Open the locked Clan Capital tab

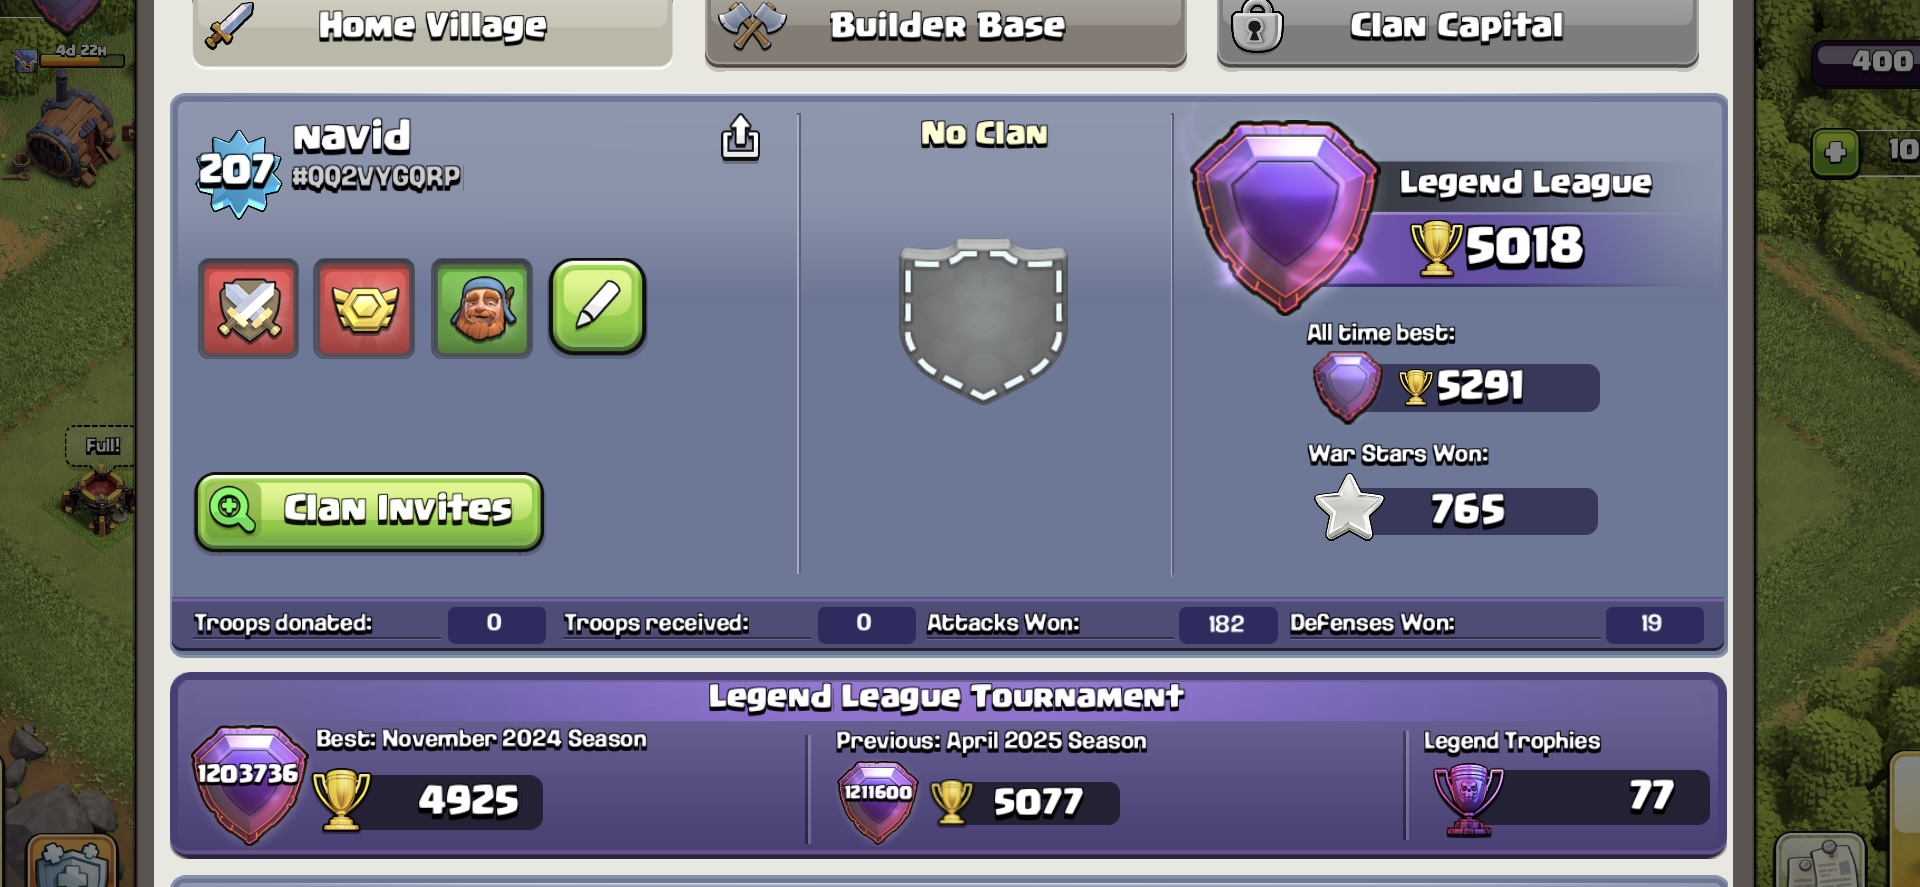pos(1457,30)
